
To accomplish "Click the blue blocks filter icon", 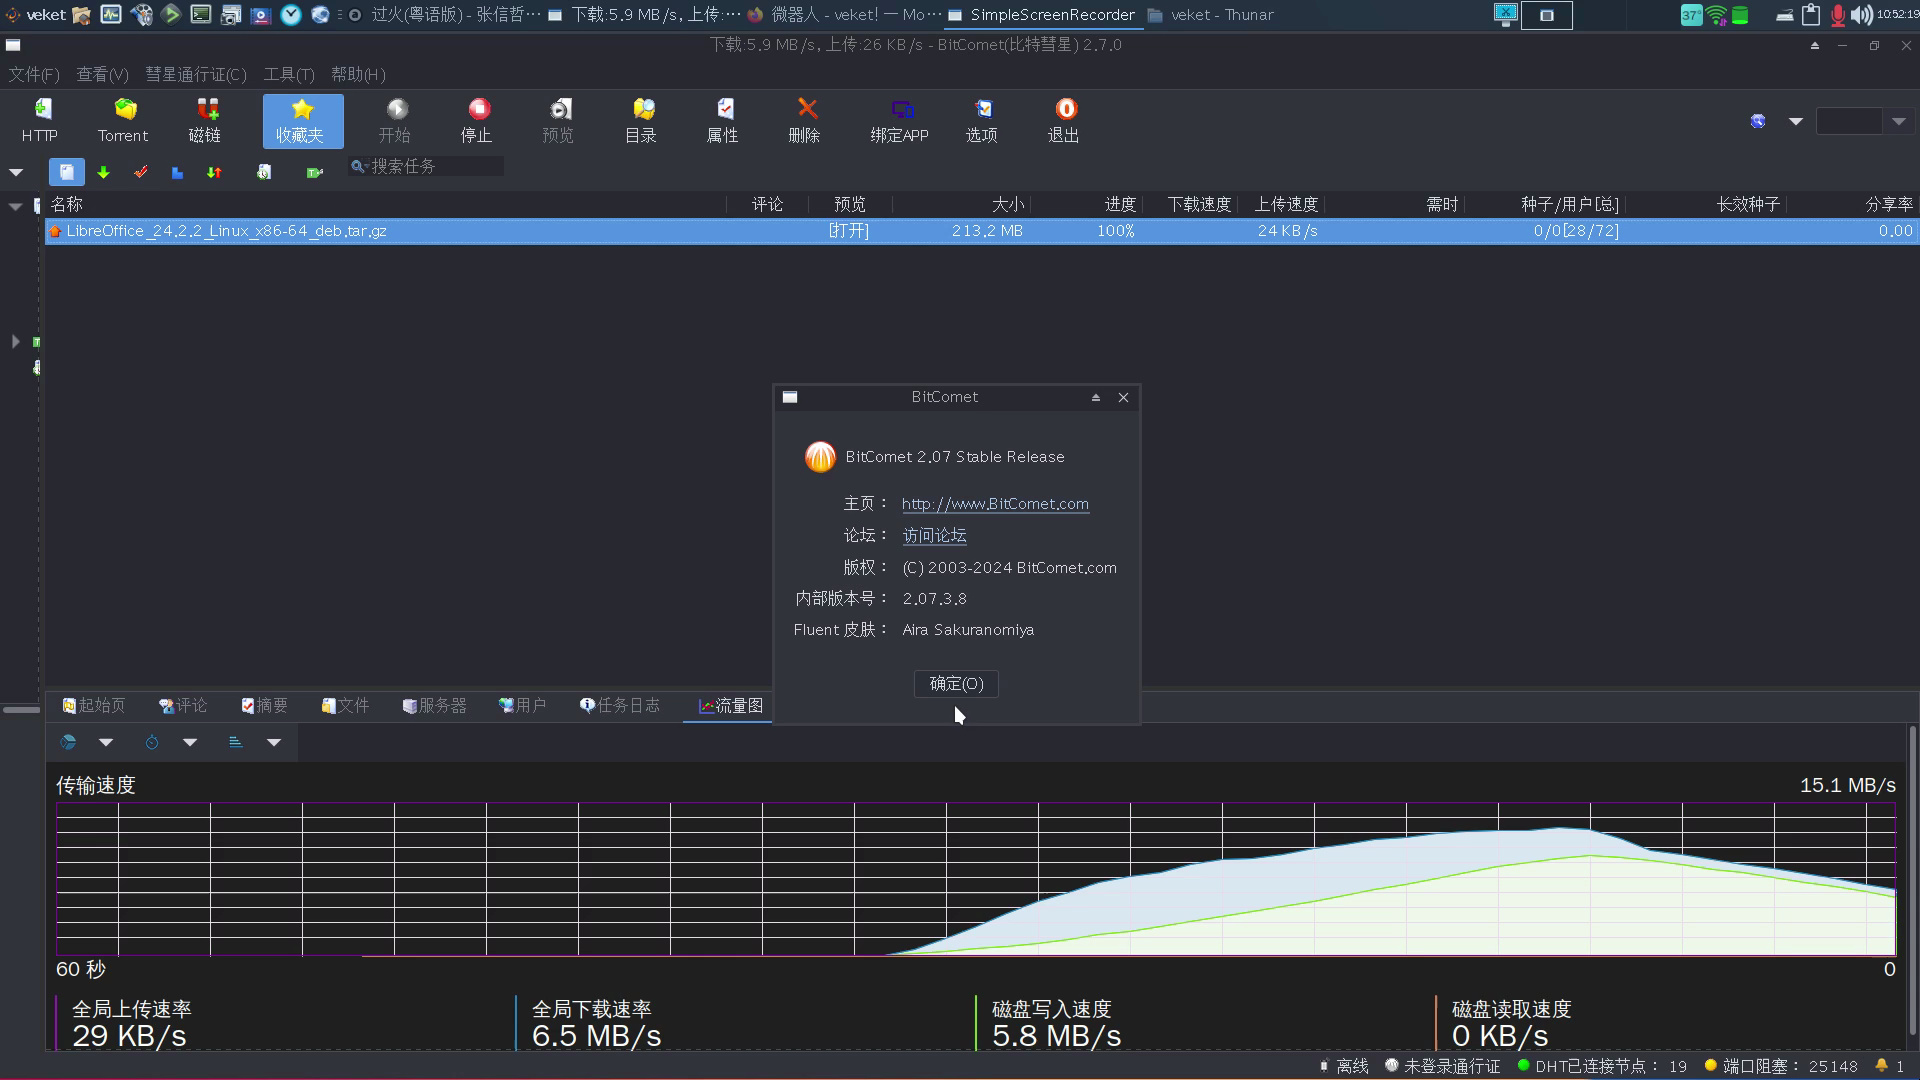I will (x=177, y=172).
